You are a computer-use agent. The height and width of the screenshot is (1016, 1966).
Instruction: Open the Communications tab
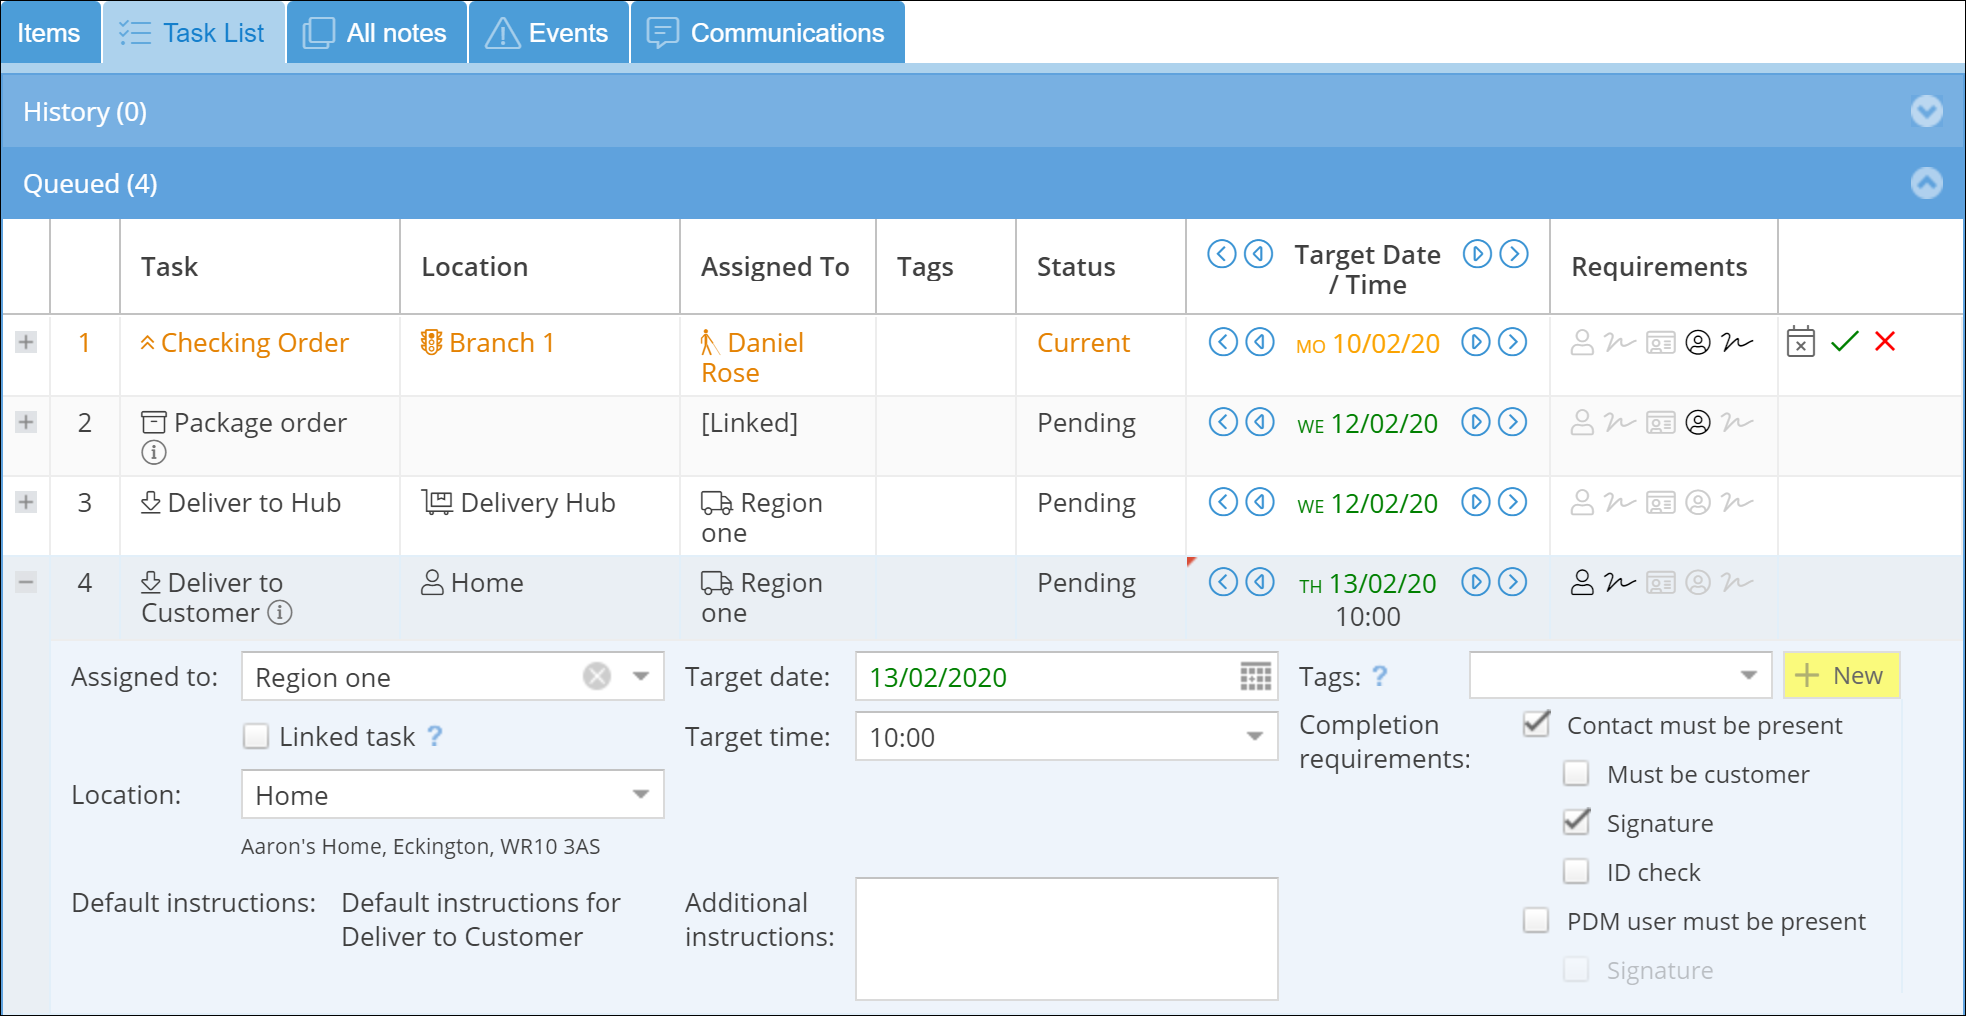[x=767, y=33]
